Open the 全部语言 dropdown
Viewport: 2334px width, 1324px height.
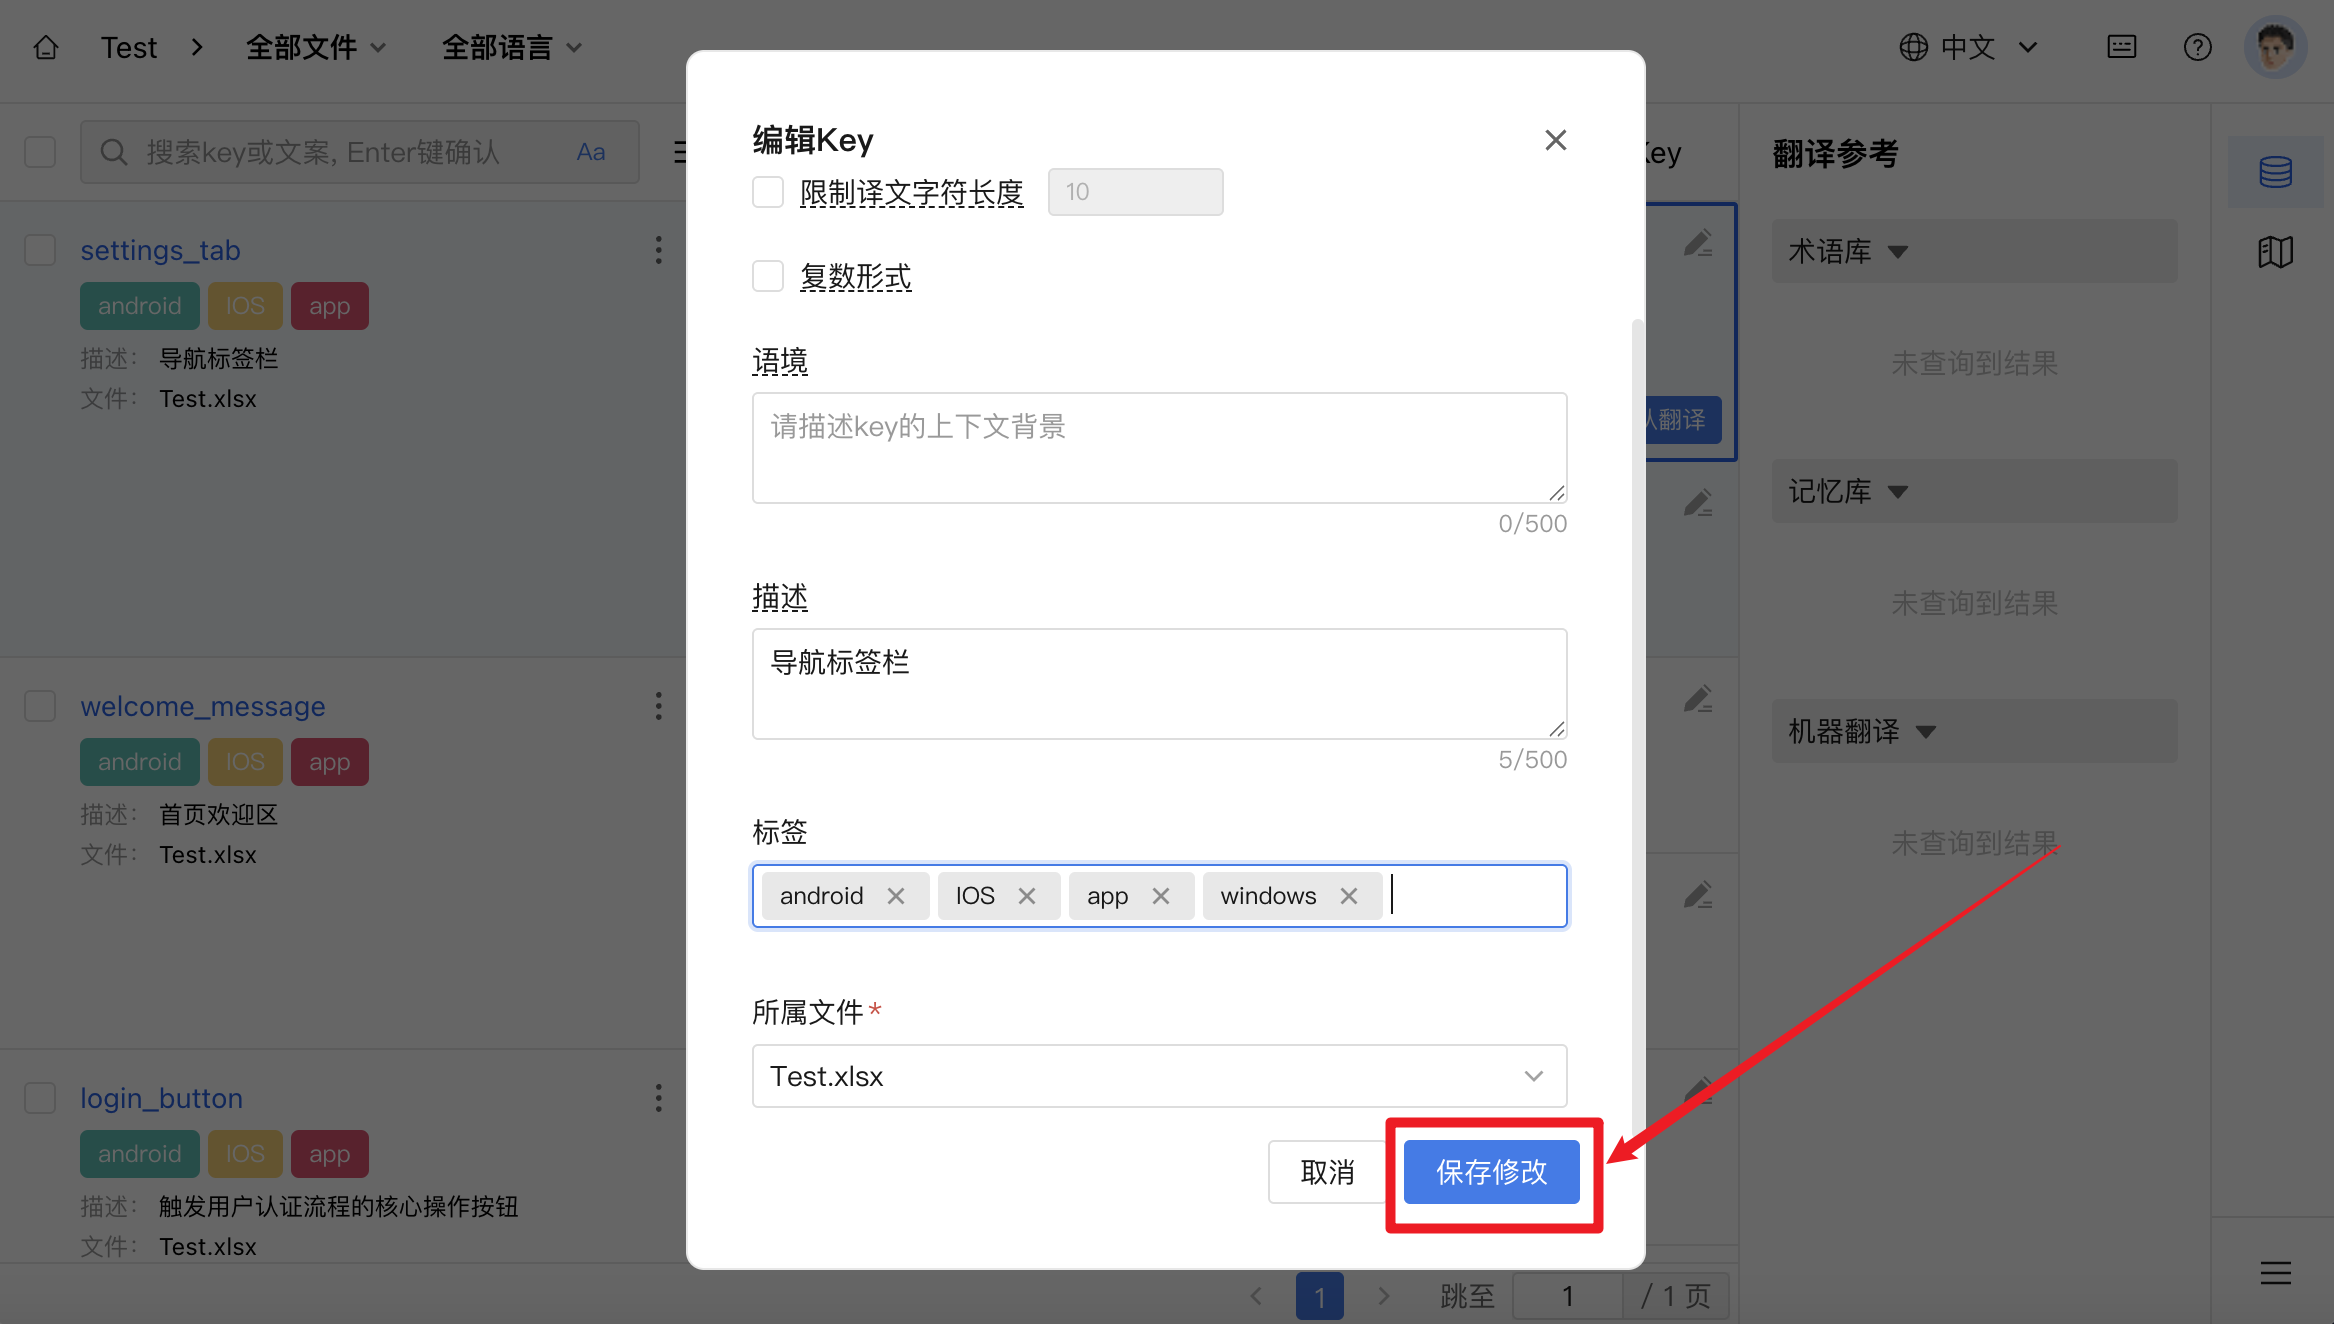point(512,47)
